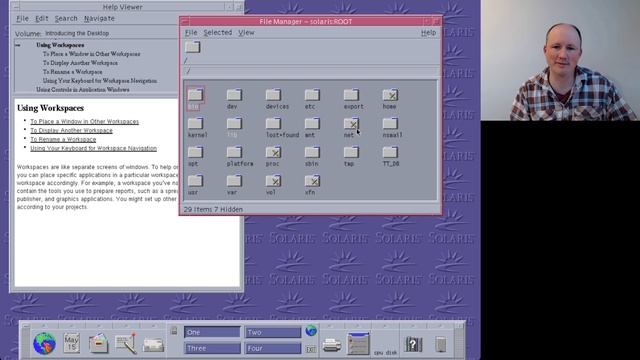Follow 'To Rename a Workspace' link
The image size is (640, 360).
(63, 140)
